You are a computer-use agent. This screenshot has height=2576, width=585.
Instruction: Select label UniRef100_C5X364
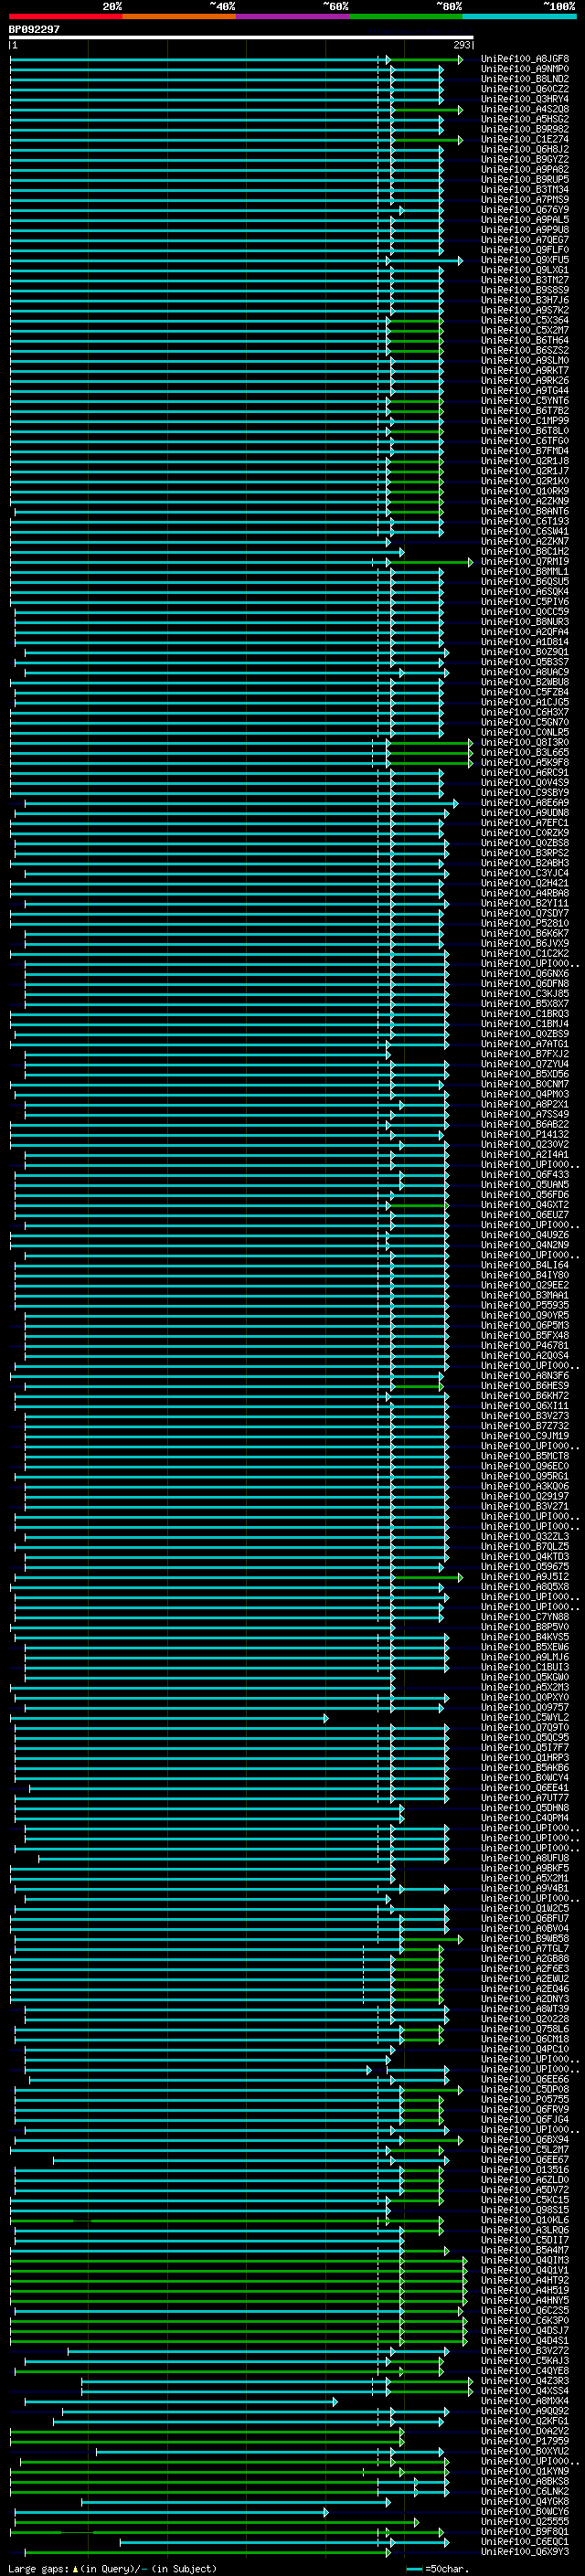[525, 320]
